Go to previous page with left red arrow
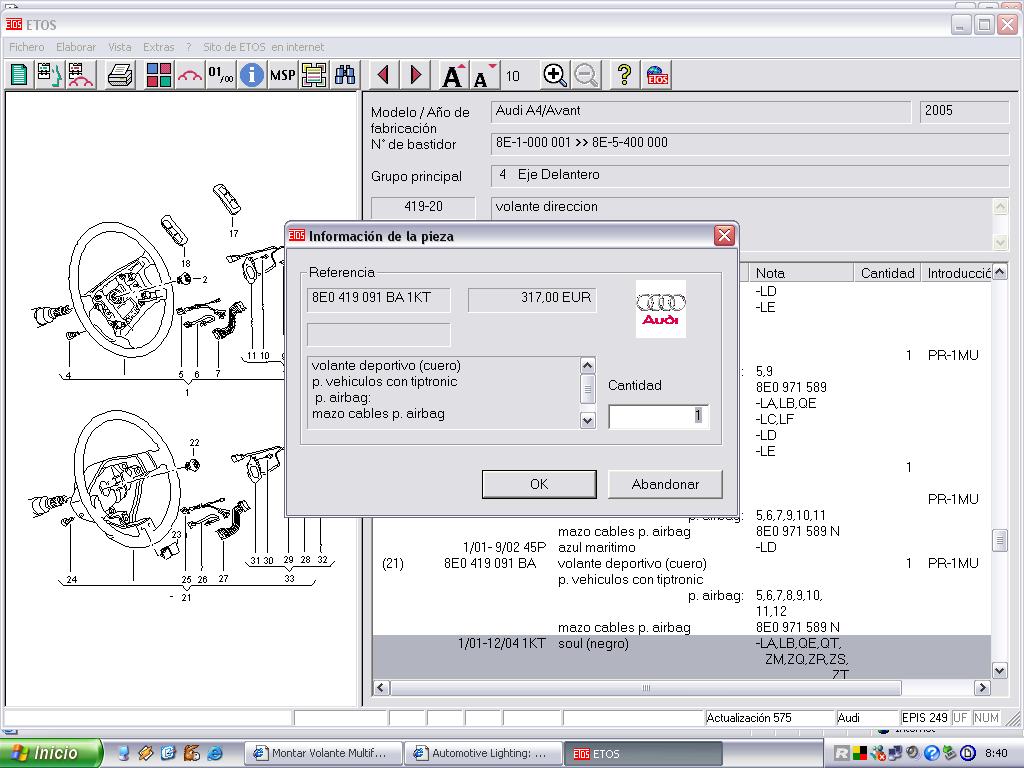The width and height of the screenshot is (1024, 768). 384,75
